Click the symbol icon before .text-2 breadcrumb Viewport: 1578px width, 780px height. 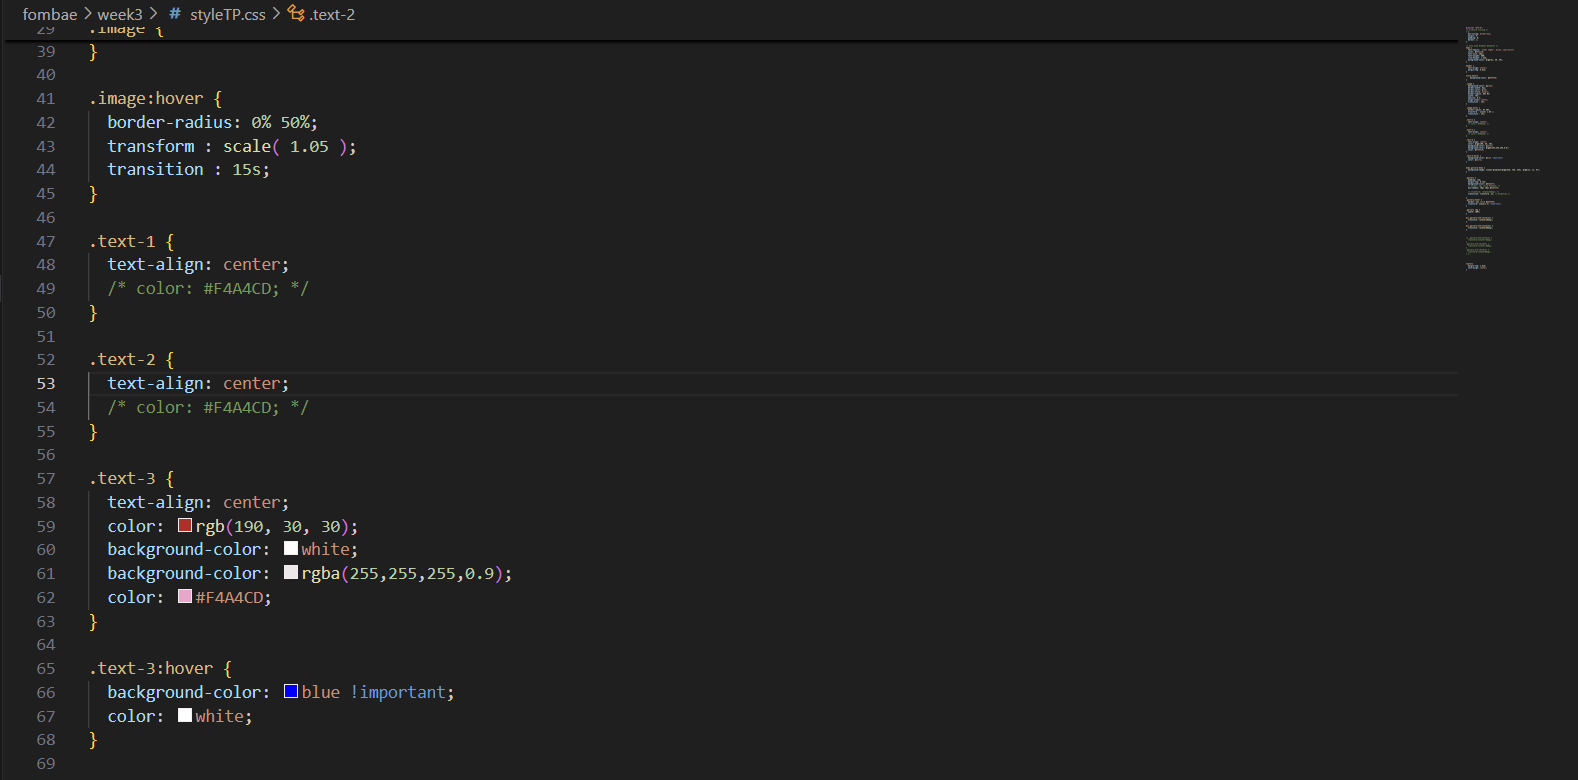296,13
